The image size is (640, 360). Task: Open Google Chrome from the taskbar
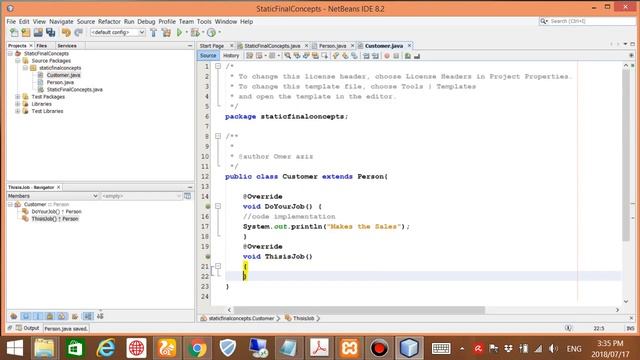click(x=197, y=348)
